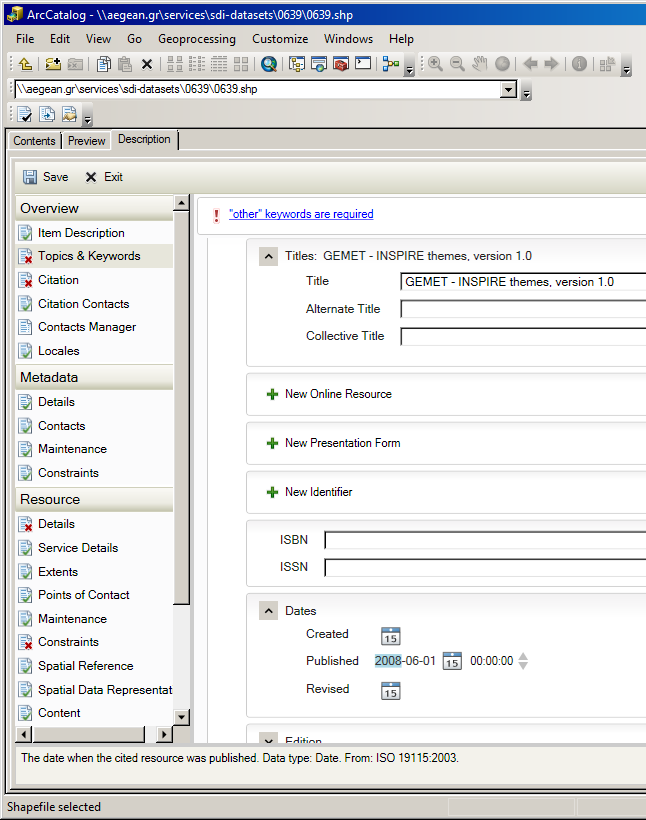Open the File menu
646x820 pixels.
[x=25, y=39]
